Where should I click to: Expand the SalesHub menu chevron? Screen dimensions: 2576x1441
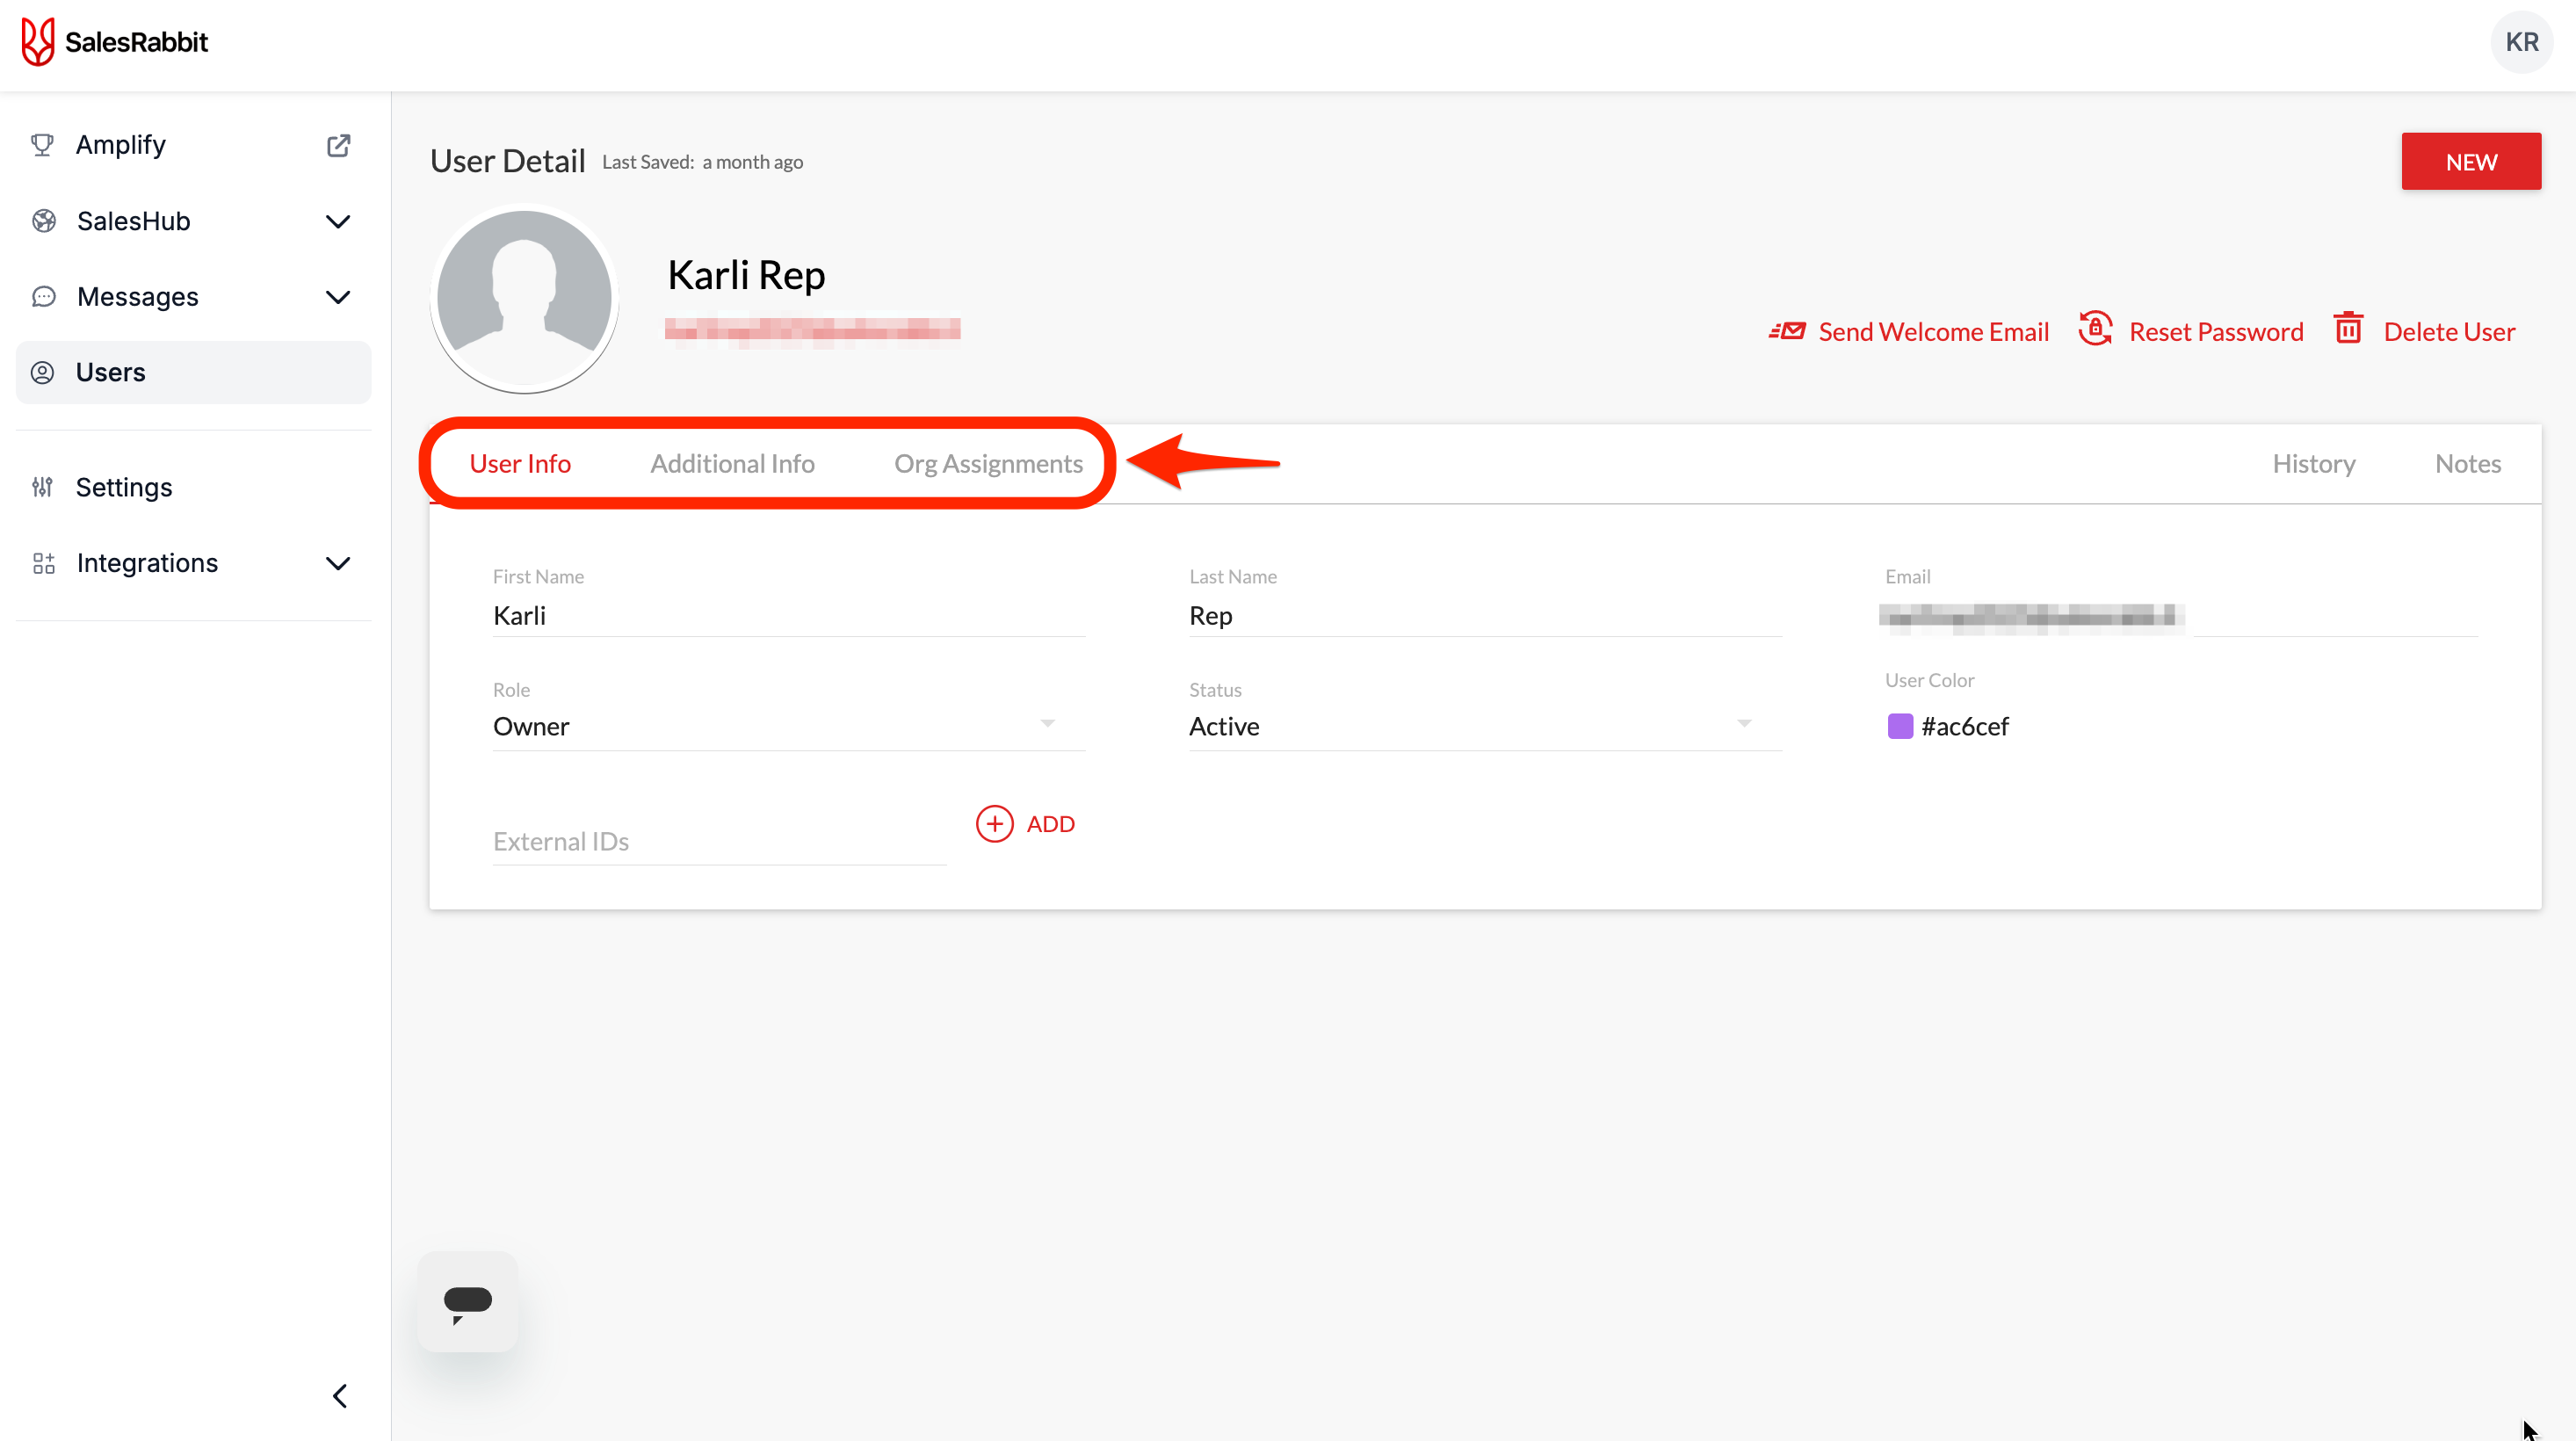point(338,221)
